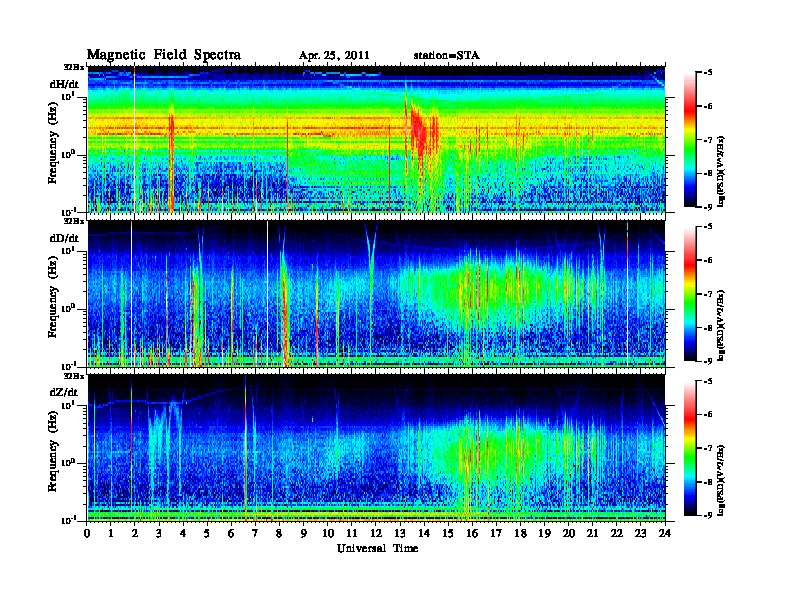
Task: Click hour 24 tick on Universal Time axis
Action: (x=665, y=533)
